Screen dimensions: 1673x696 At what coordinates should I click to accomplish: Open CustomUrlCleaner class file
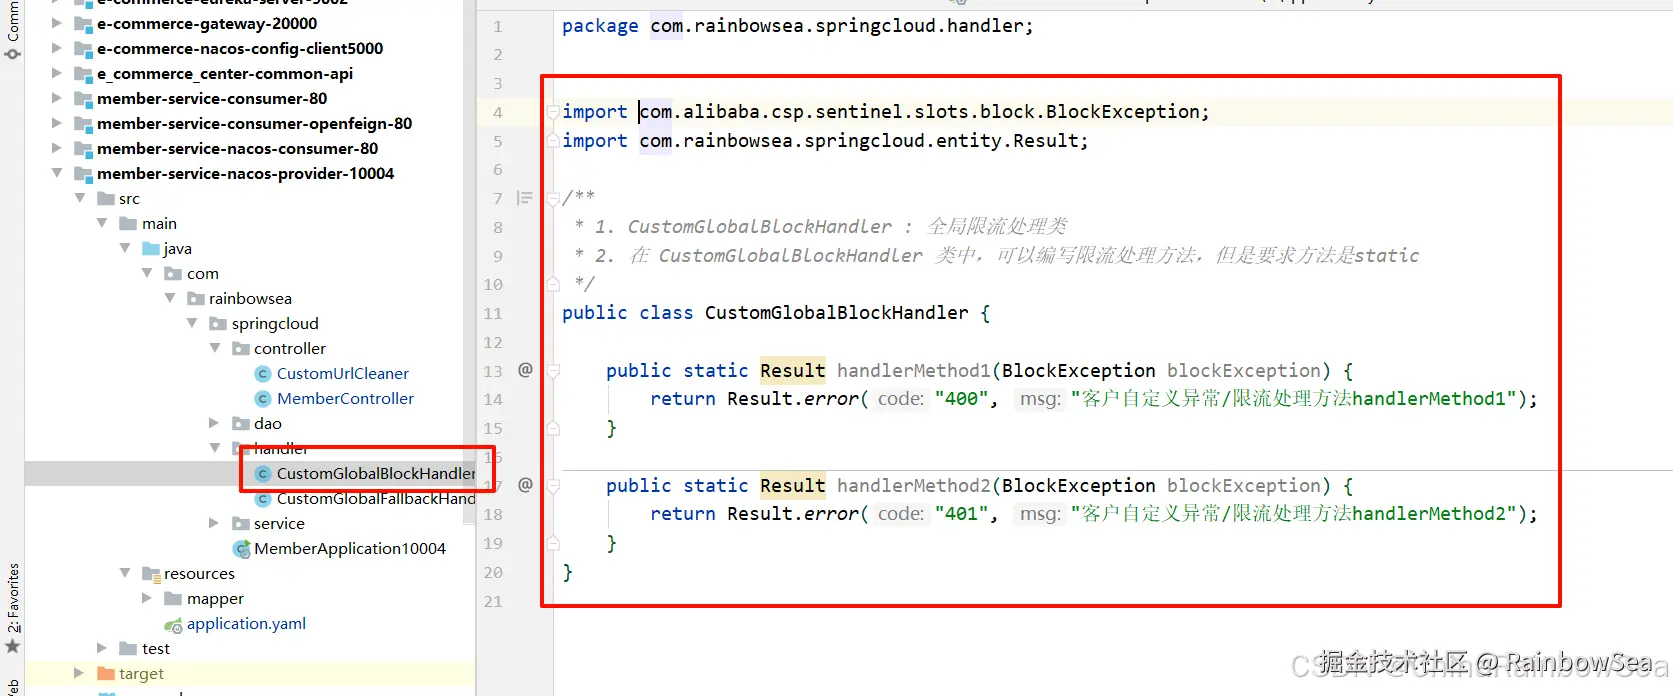coord(342,373)
